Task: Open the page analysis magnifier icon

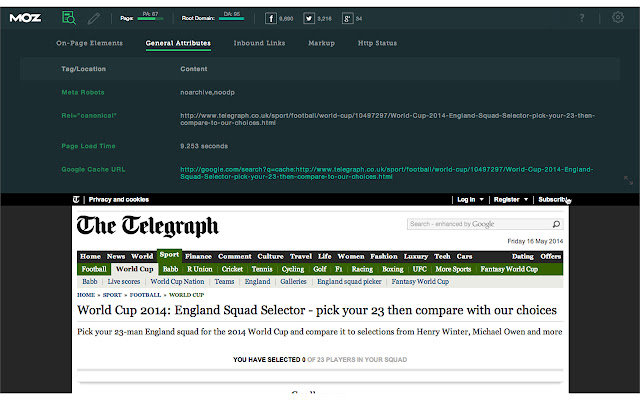Action: (68, 17)
